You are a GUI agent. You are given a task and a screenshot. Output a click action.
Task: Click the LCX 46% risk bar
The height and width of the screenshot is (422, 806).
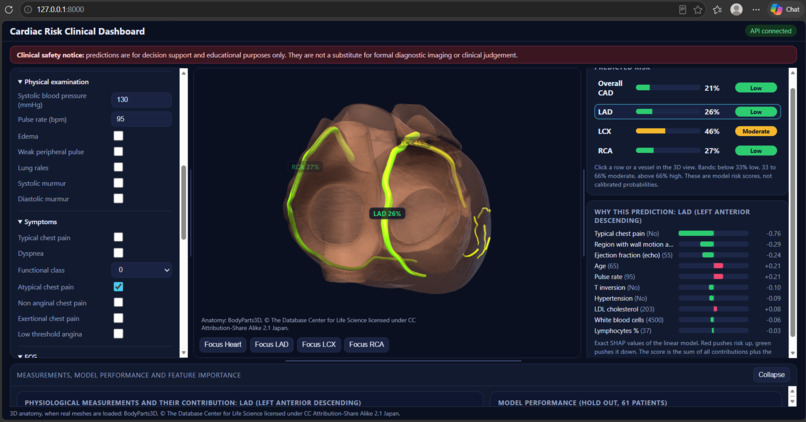pos(668,131)
